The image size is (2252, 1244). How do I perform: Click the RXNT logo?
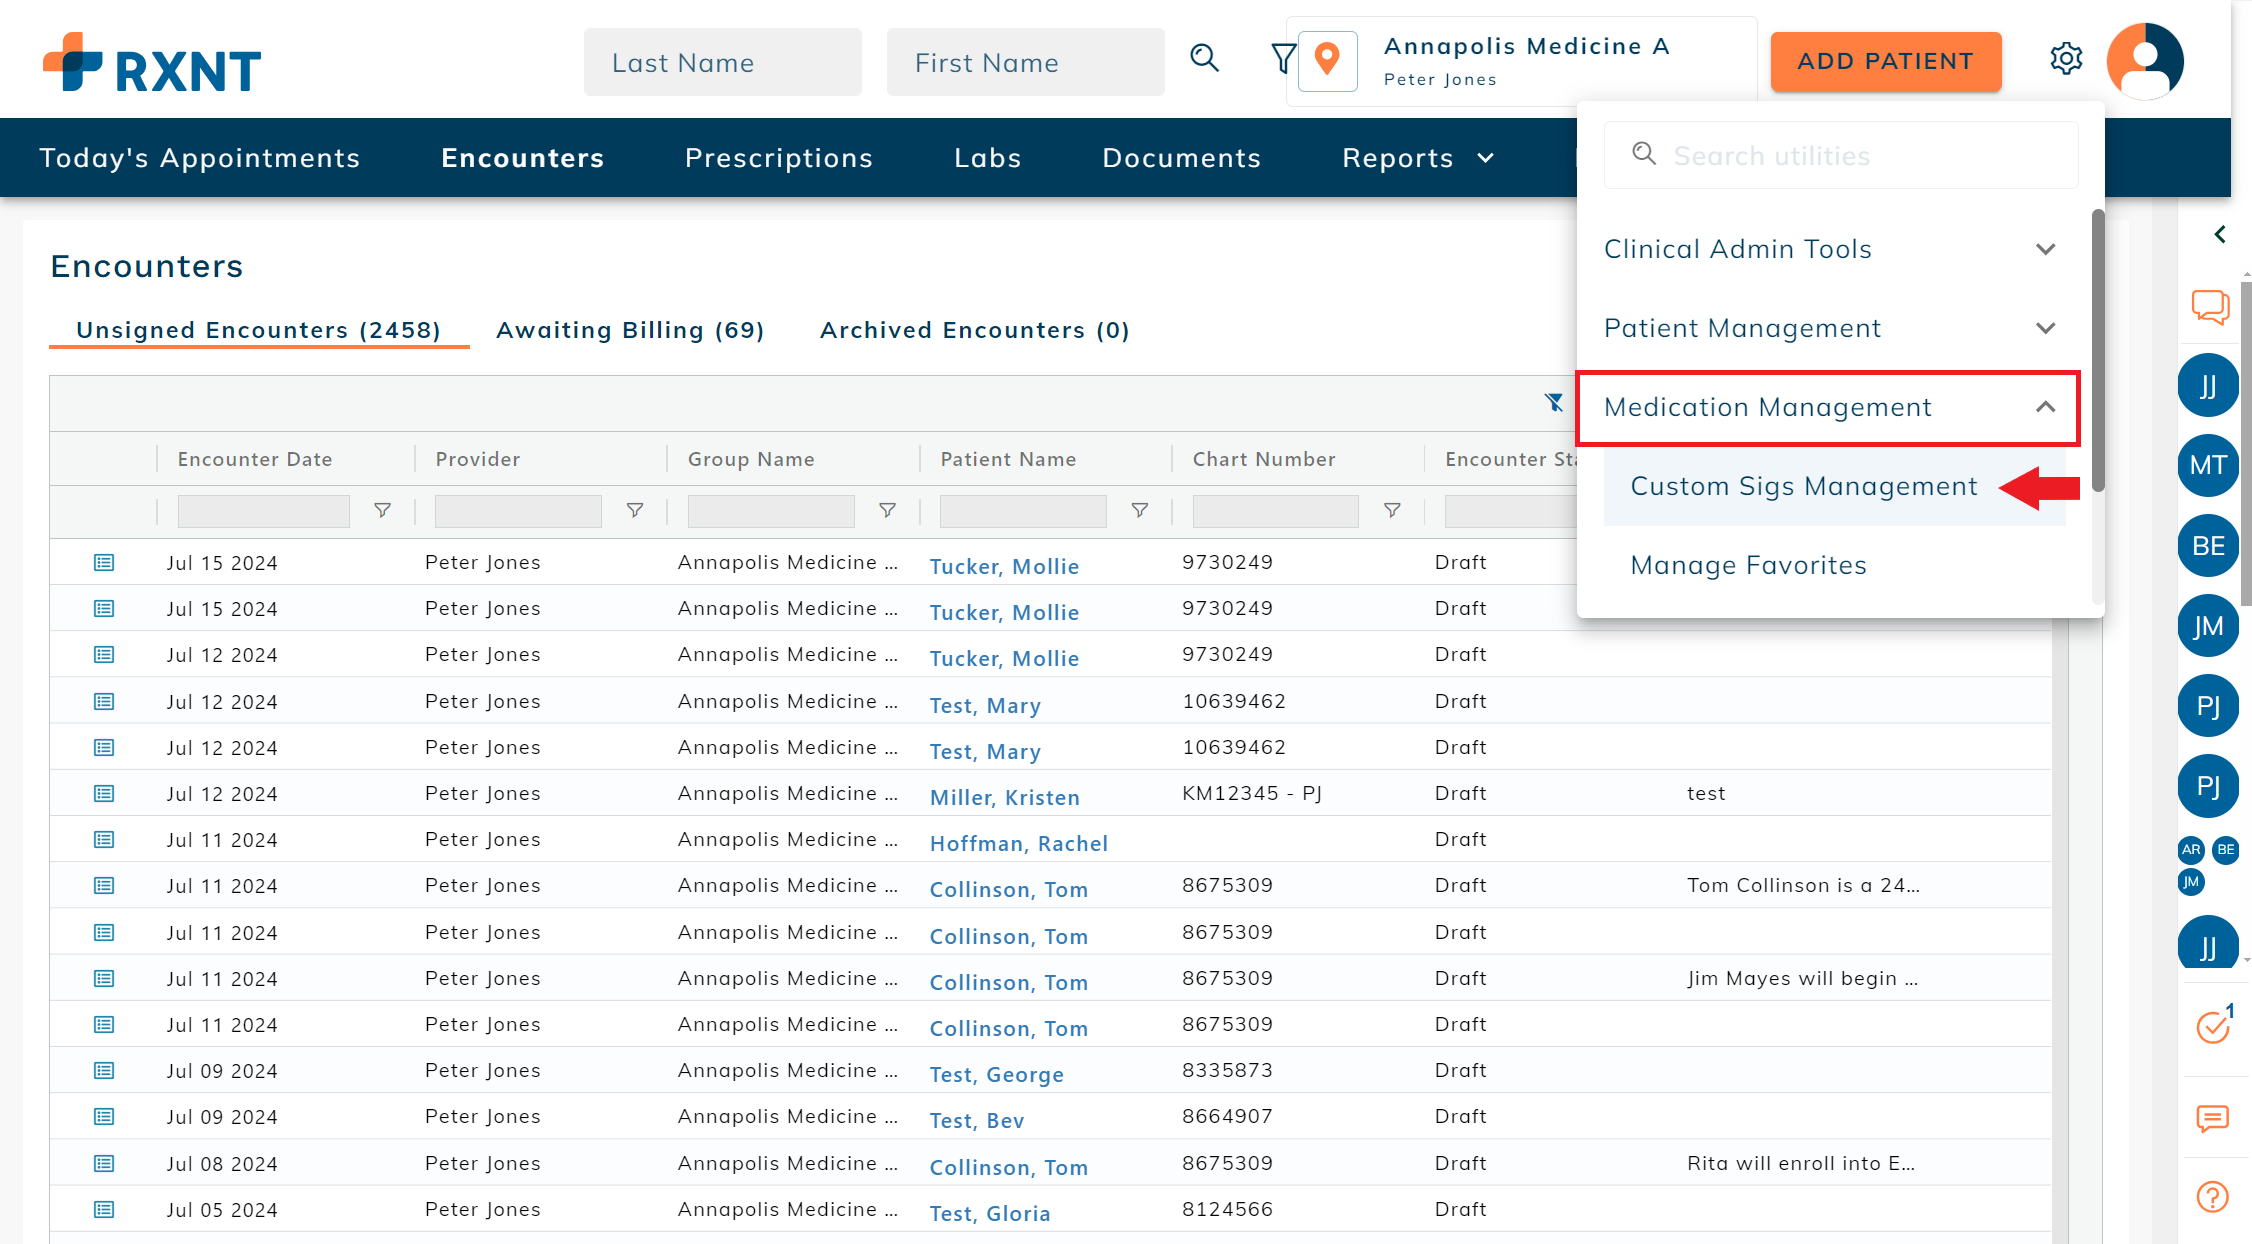[152, 63]
